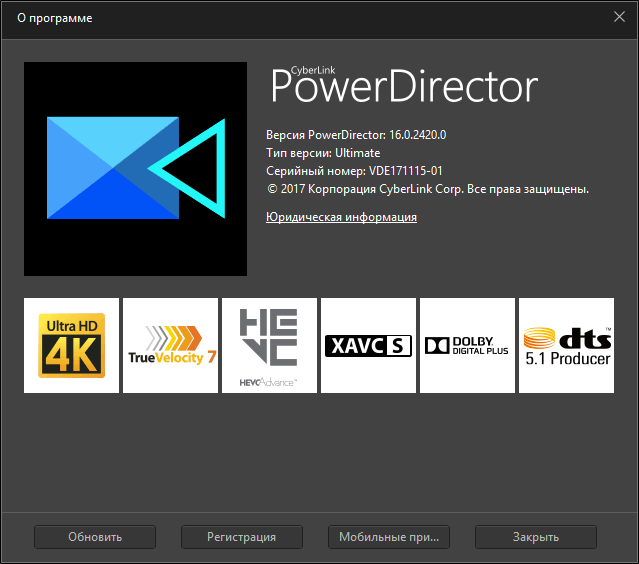Click the Версия PowerDirector 16.0.2420.0 line
The height and width of the screenshot is (564, 639).
[x=355, y=135]
